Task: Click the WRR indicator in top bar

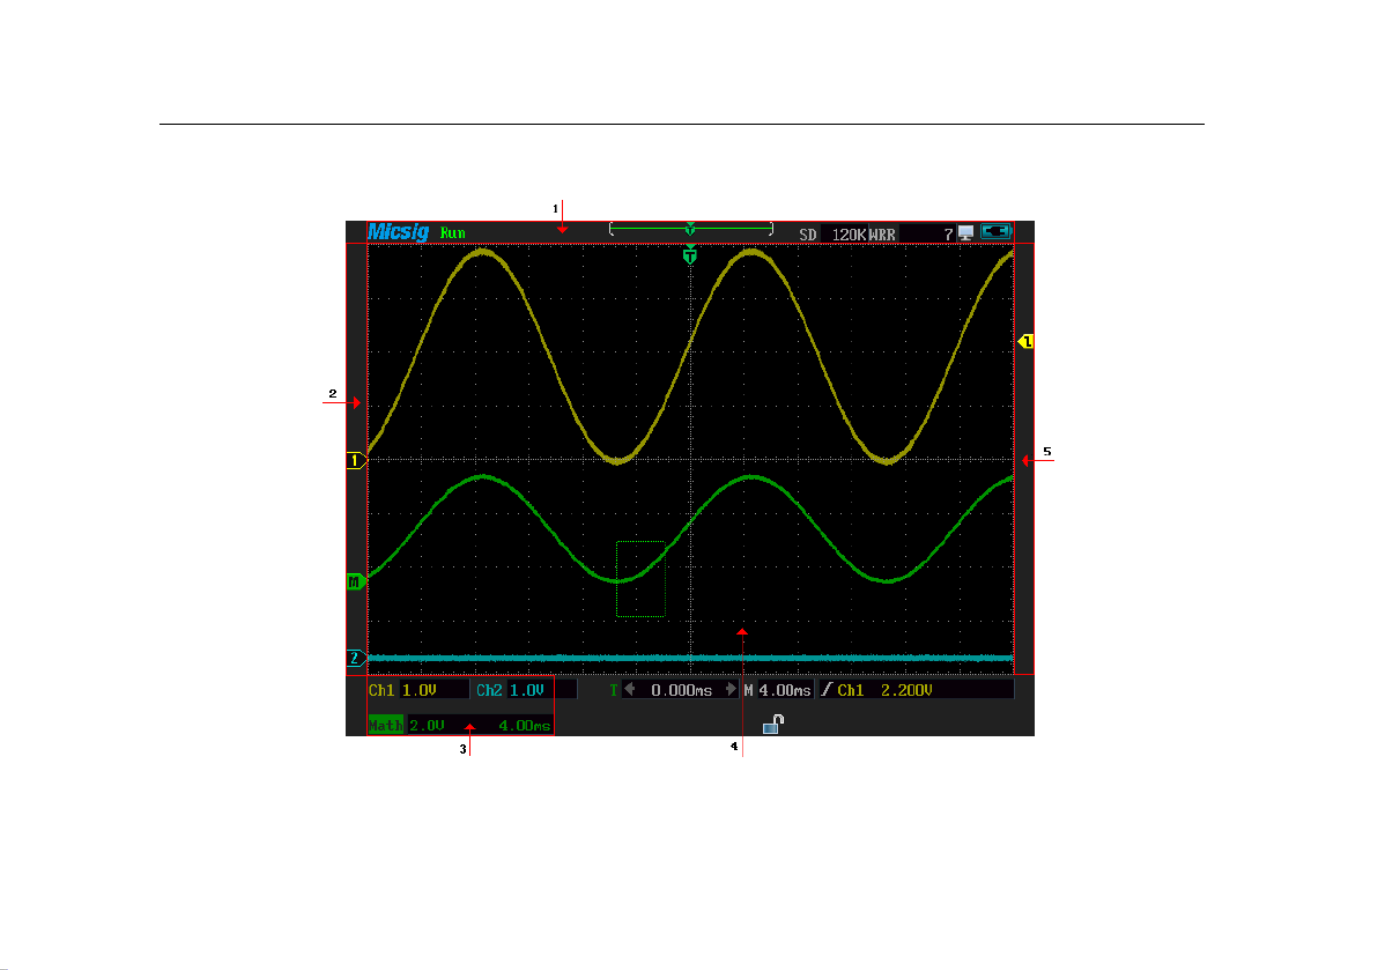Action: click(x=882, y=234)
